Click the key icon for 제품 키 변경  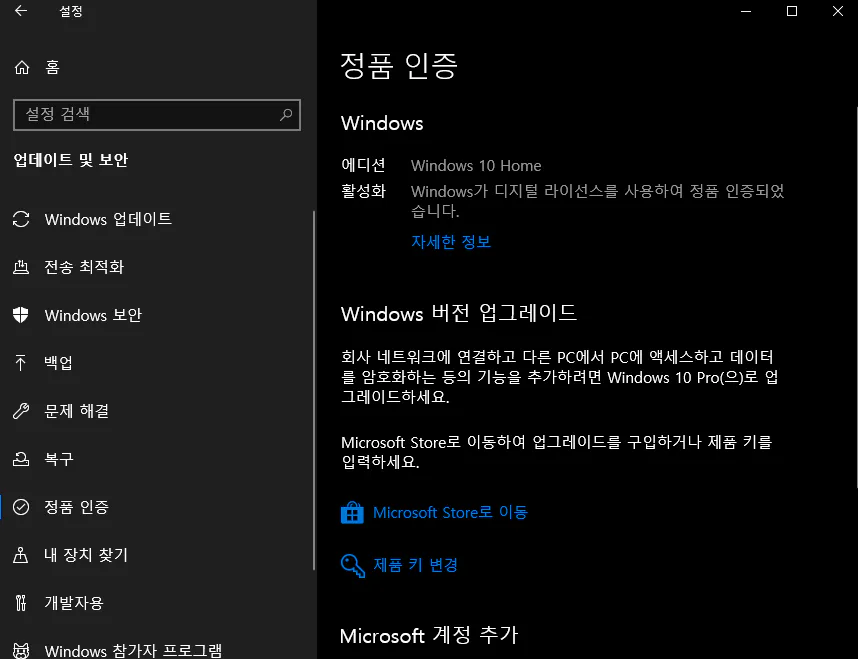353,565
